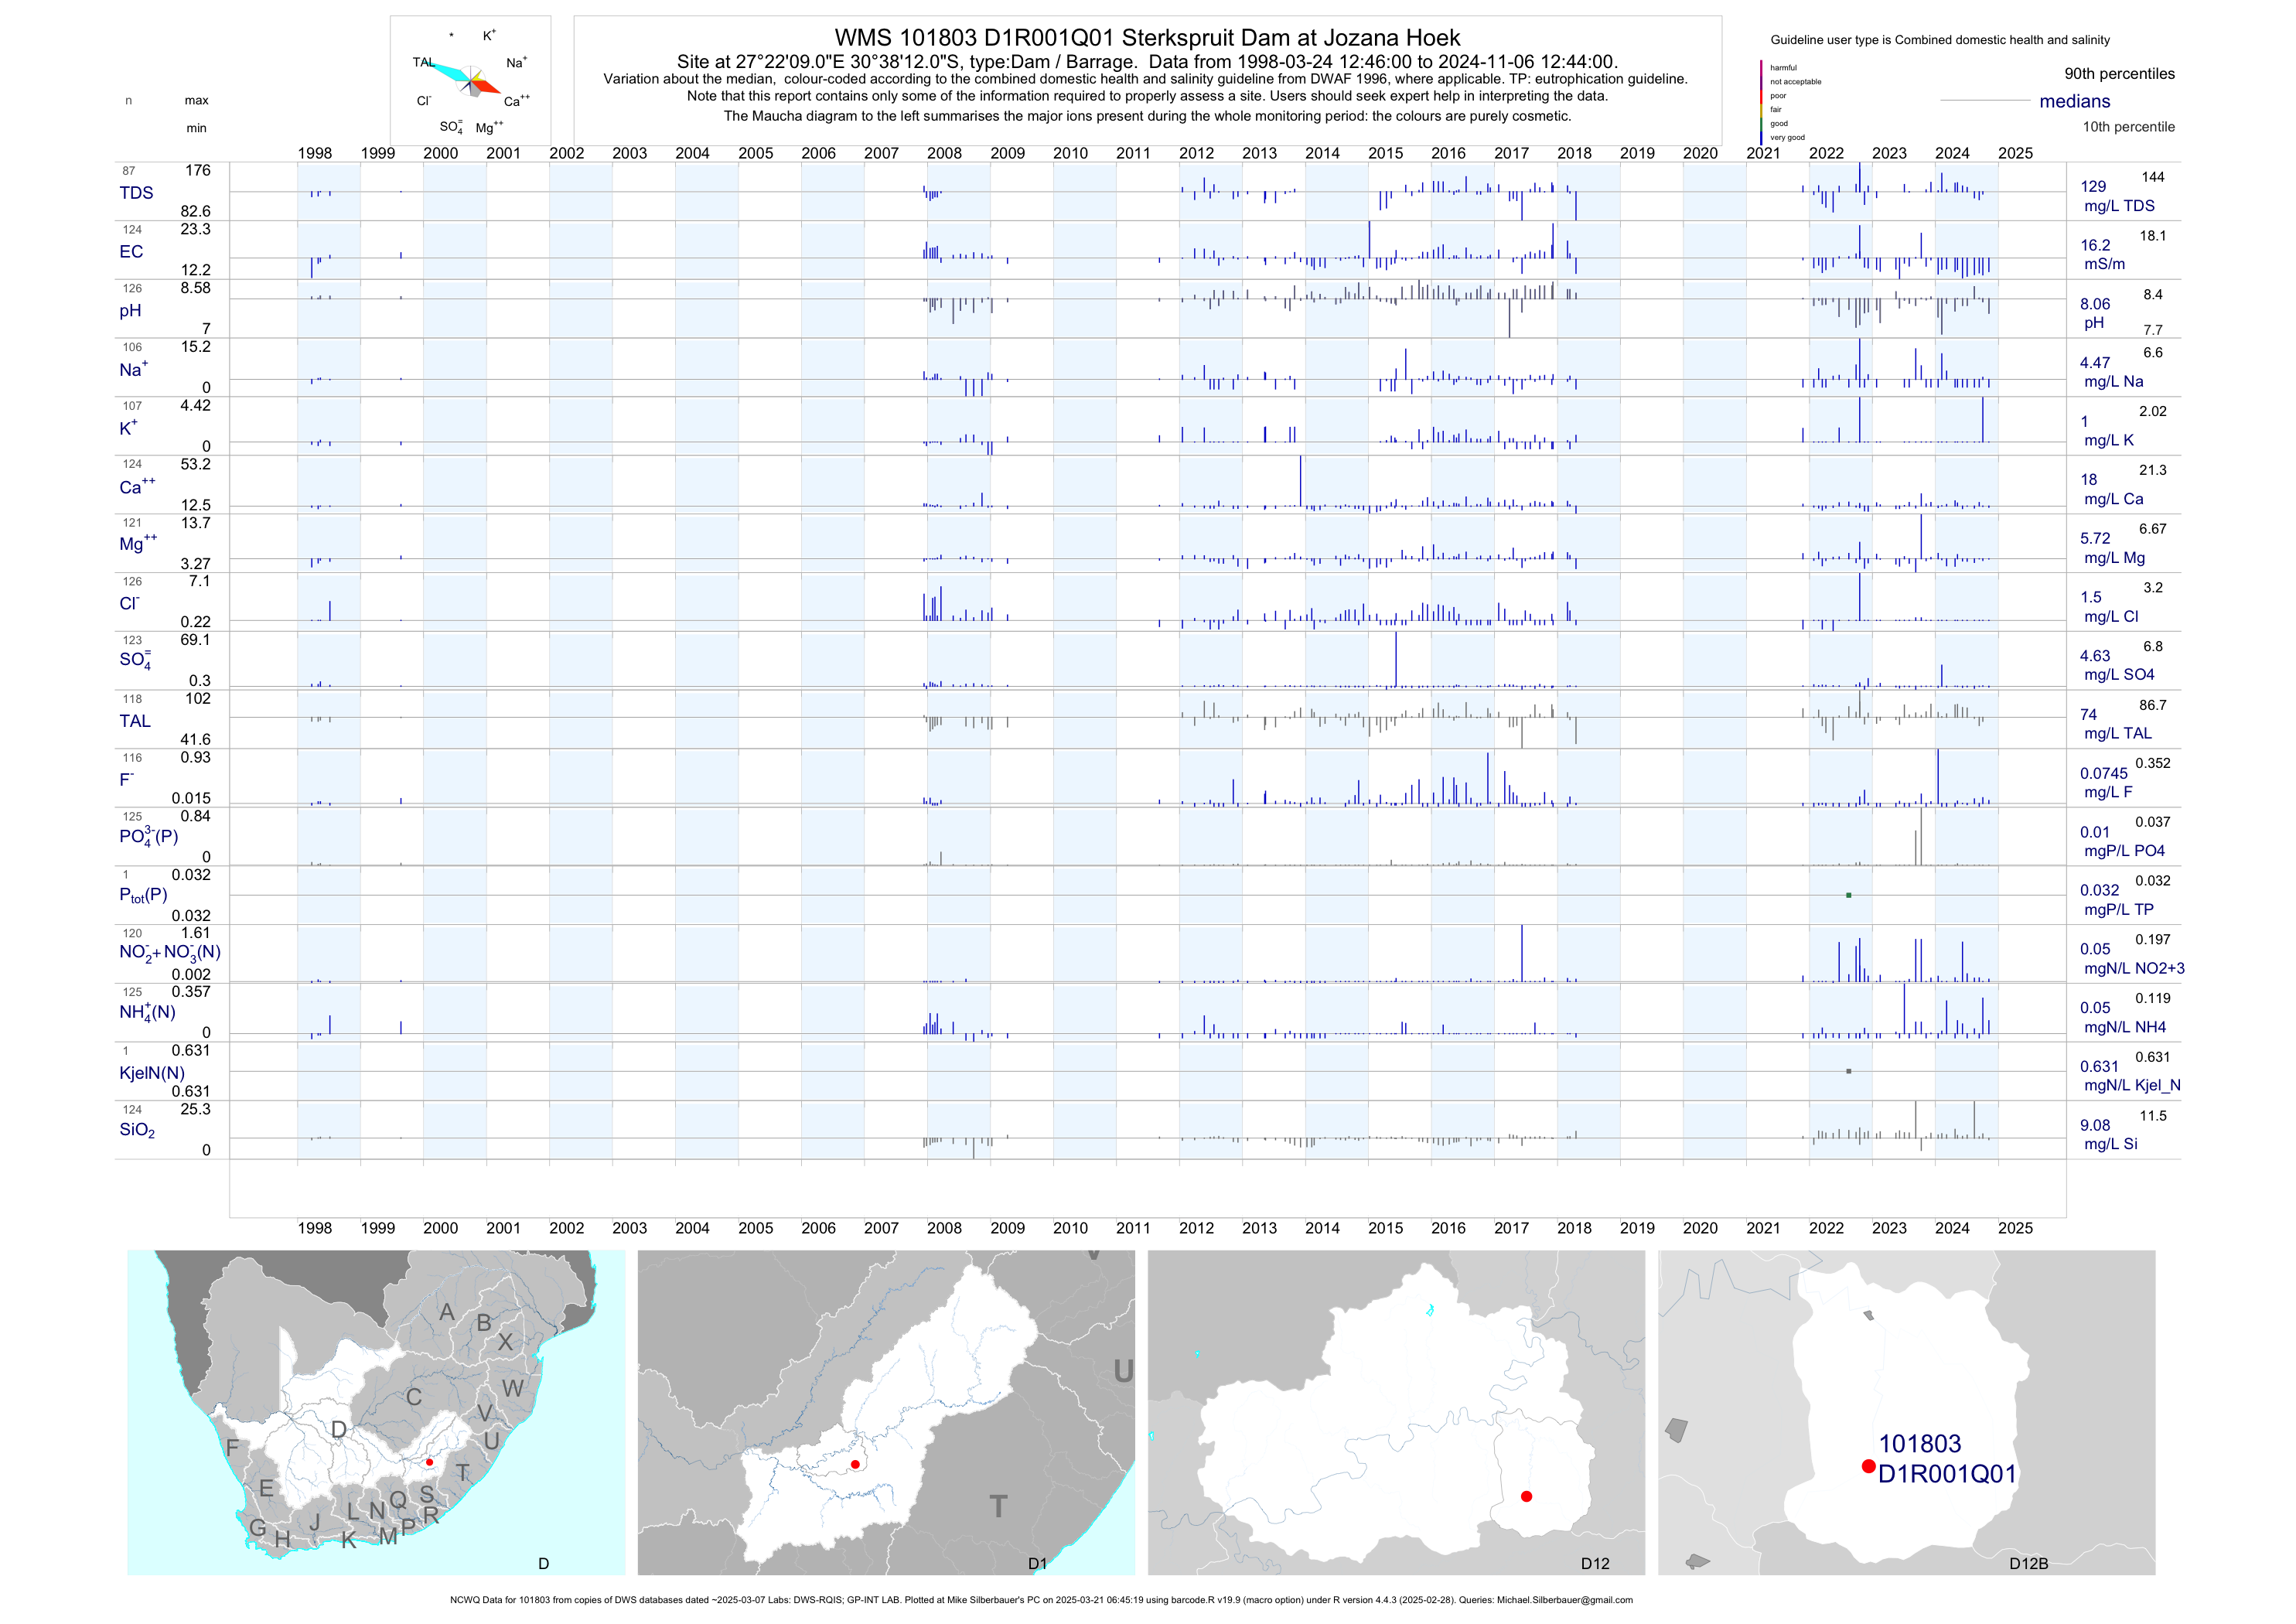The height and width of the screenshot is (1624, 2296).
Task: Click the 101803 D1R001Q01 site label
Action: [x=1946, y=1459]
